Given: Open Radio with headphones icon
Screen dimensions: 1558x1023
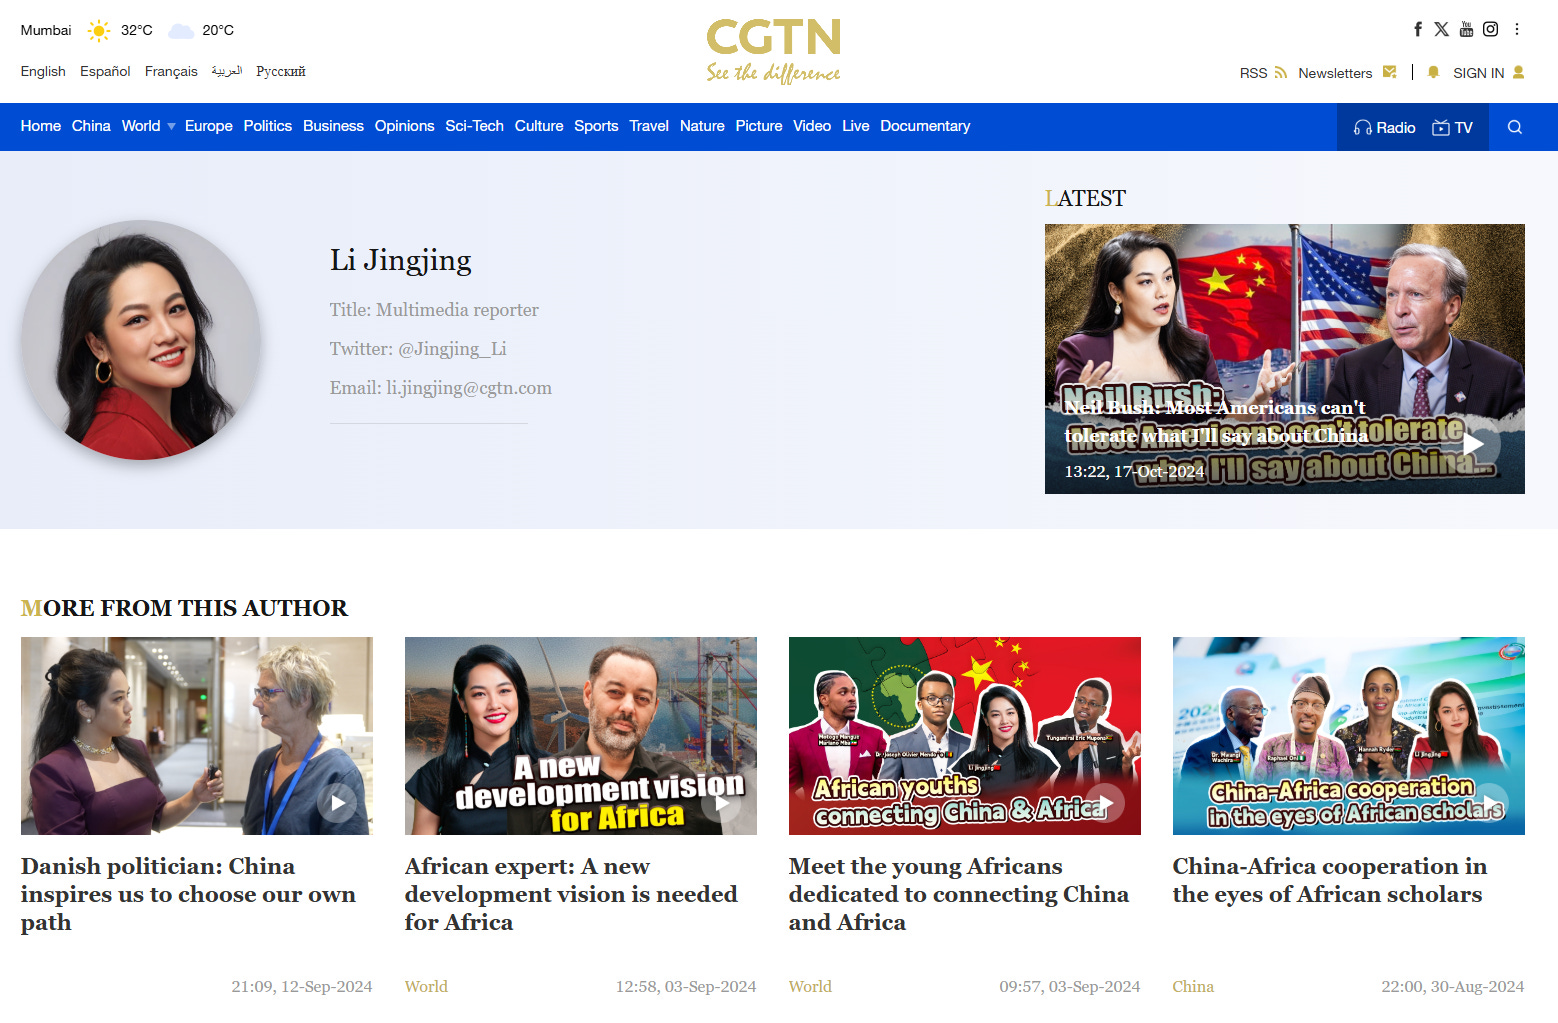Looking at the screenshot, I should (x=1384, y=127).
